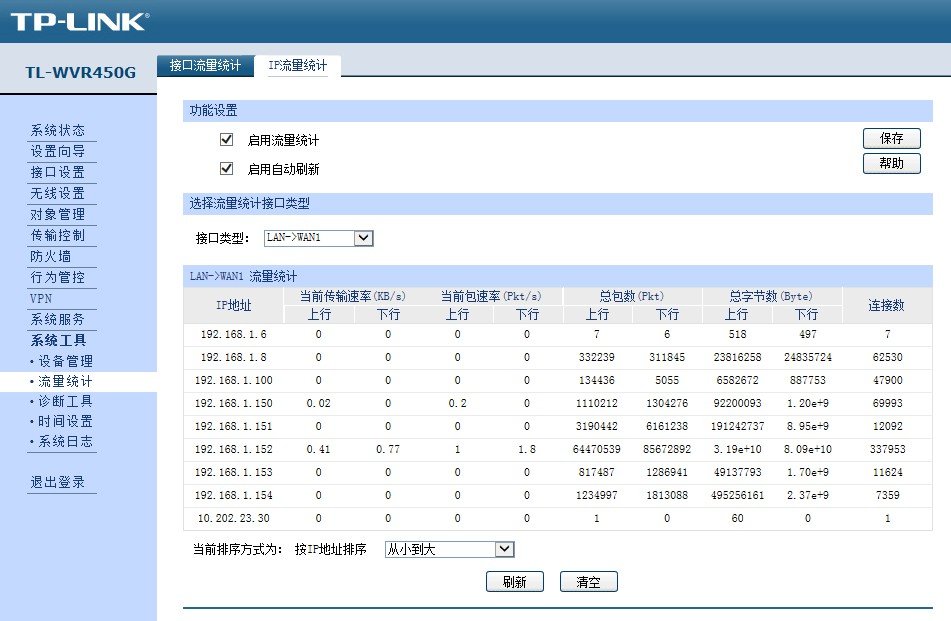Navigate to 设置向导
Screen dimensions: 951x621
58,150
